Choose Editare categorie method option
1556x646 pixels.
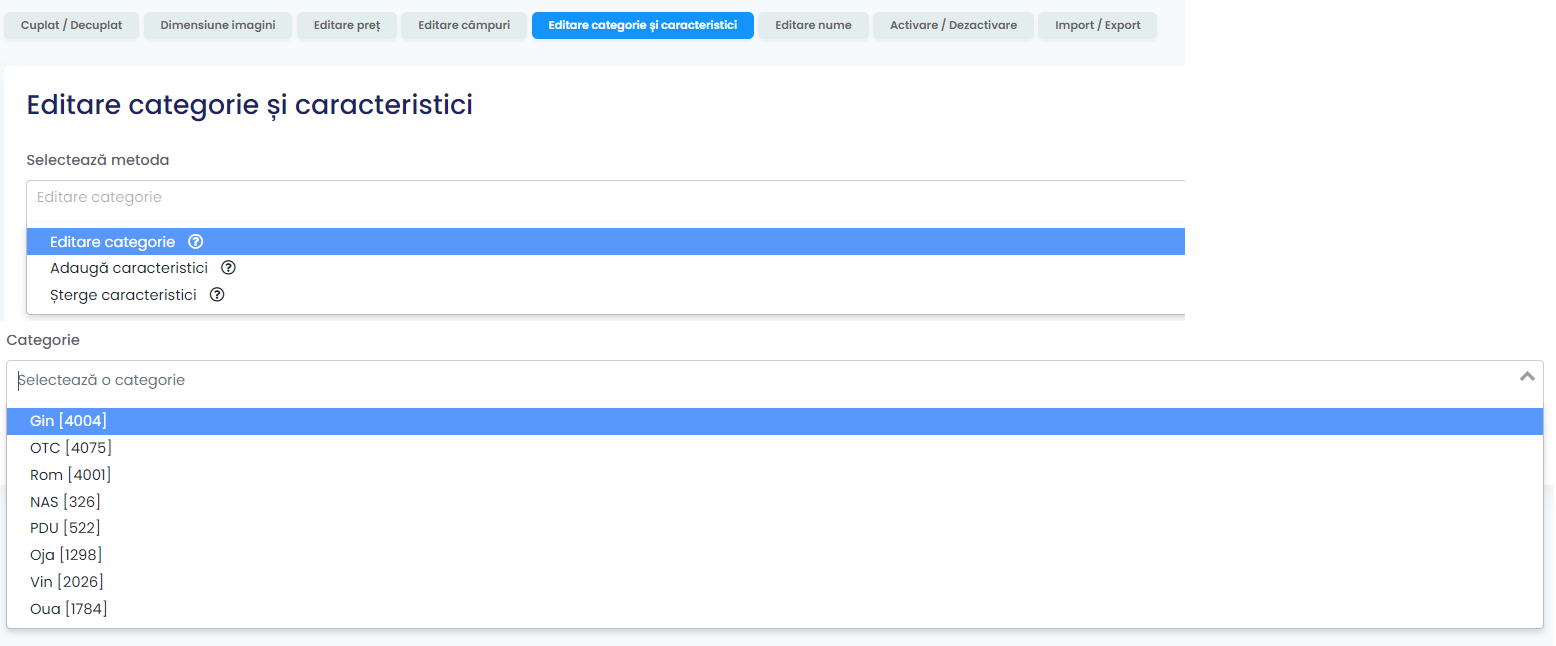[x=606, y=242]
